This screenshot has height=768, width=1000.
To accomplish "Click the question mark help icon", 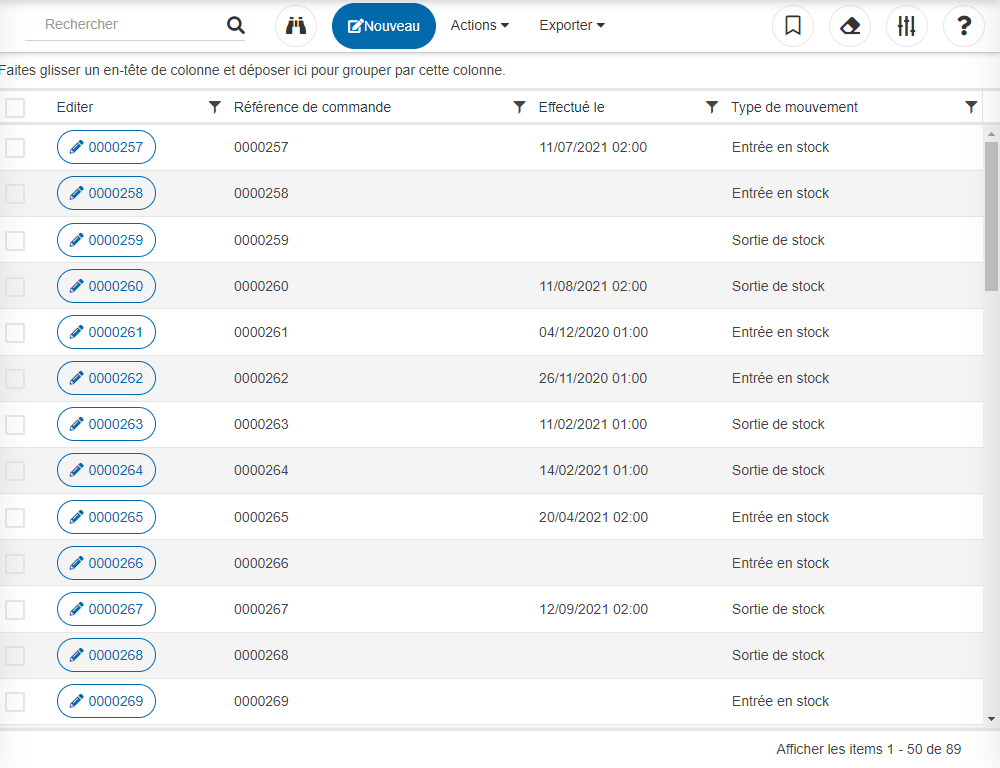I will 964,26.
